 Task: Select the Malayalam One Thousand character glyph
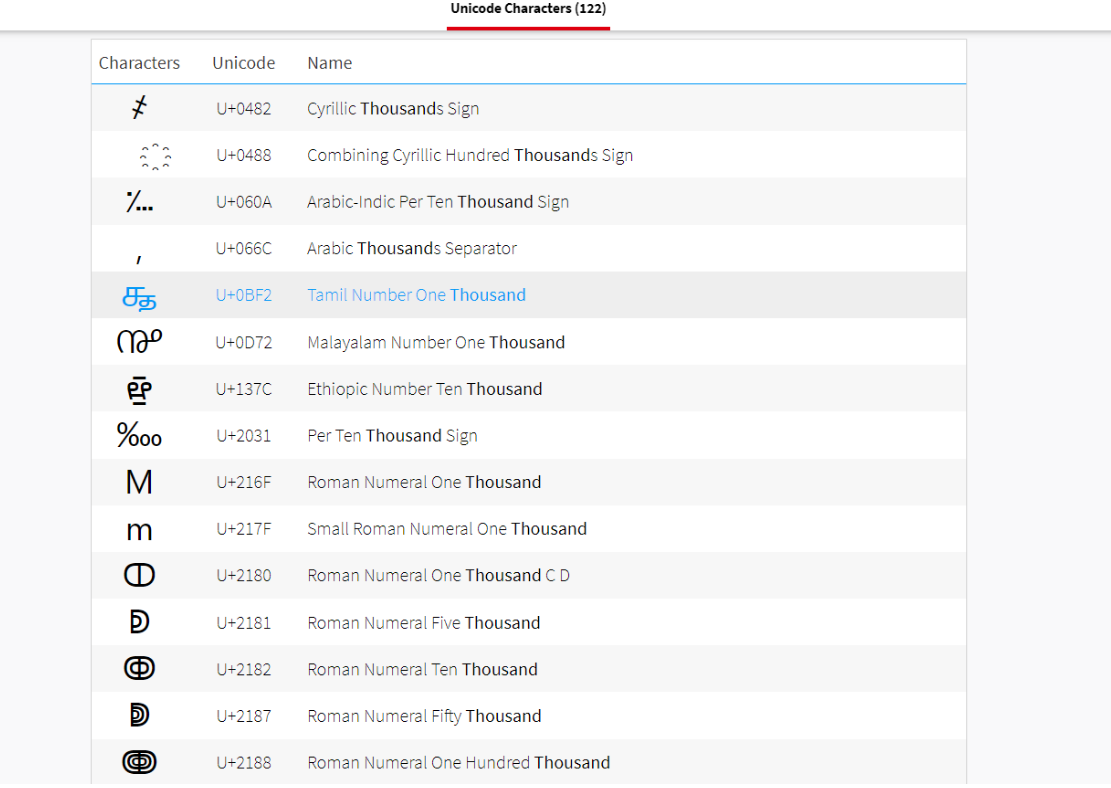(139, 343)
